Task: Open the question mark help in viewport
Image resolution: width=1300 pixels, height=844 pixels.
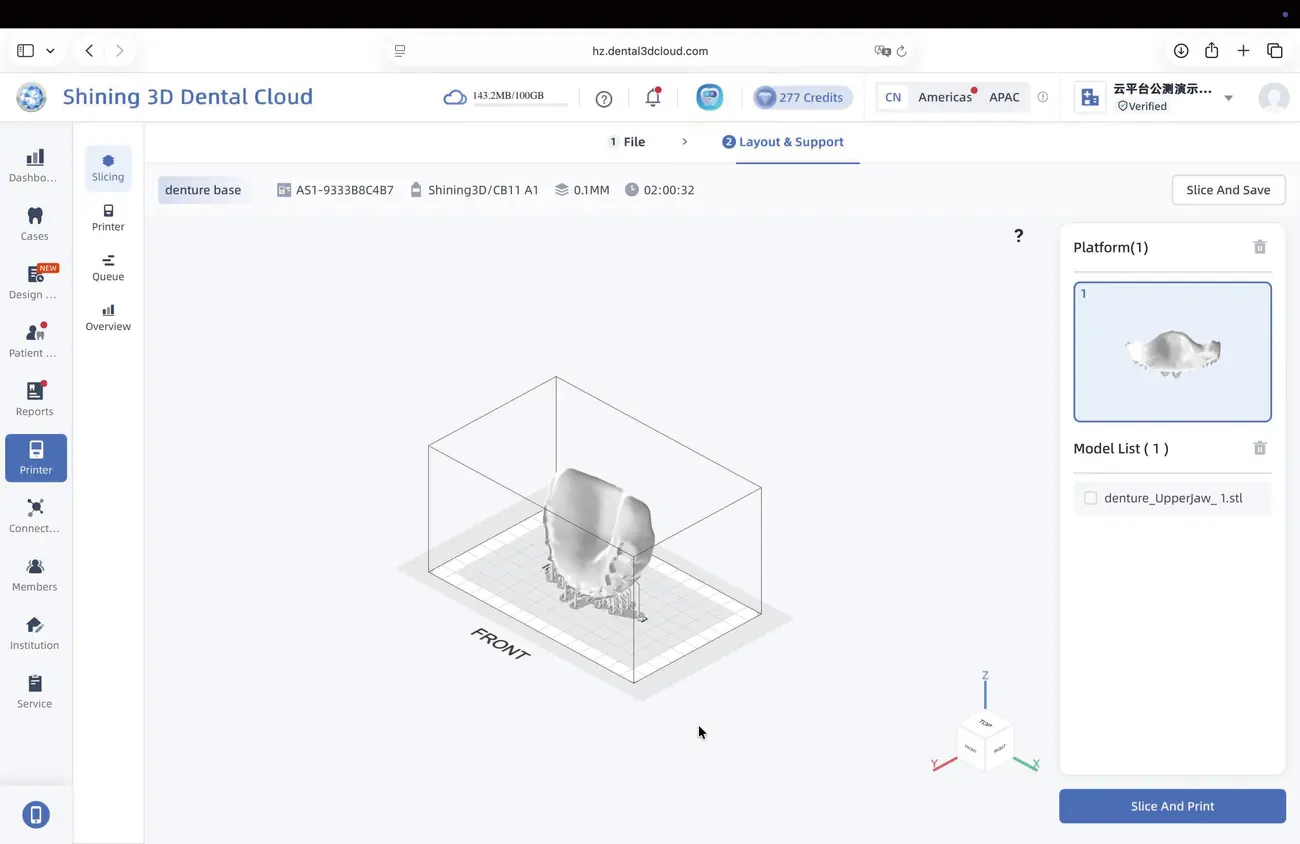Action: (x=1018, y=236)
